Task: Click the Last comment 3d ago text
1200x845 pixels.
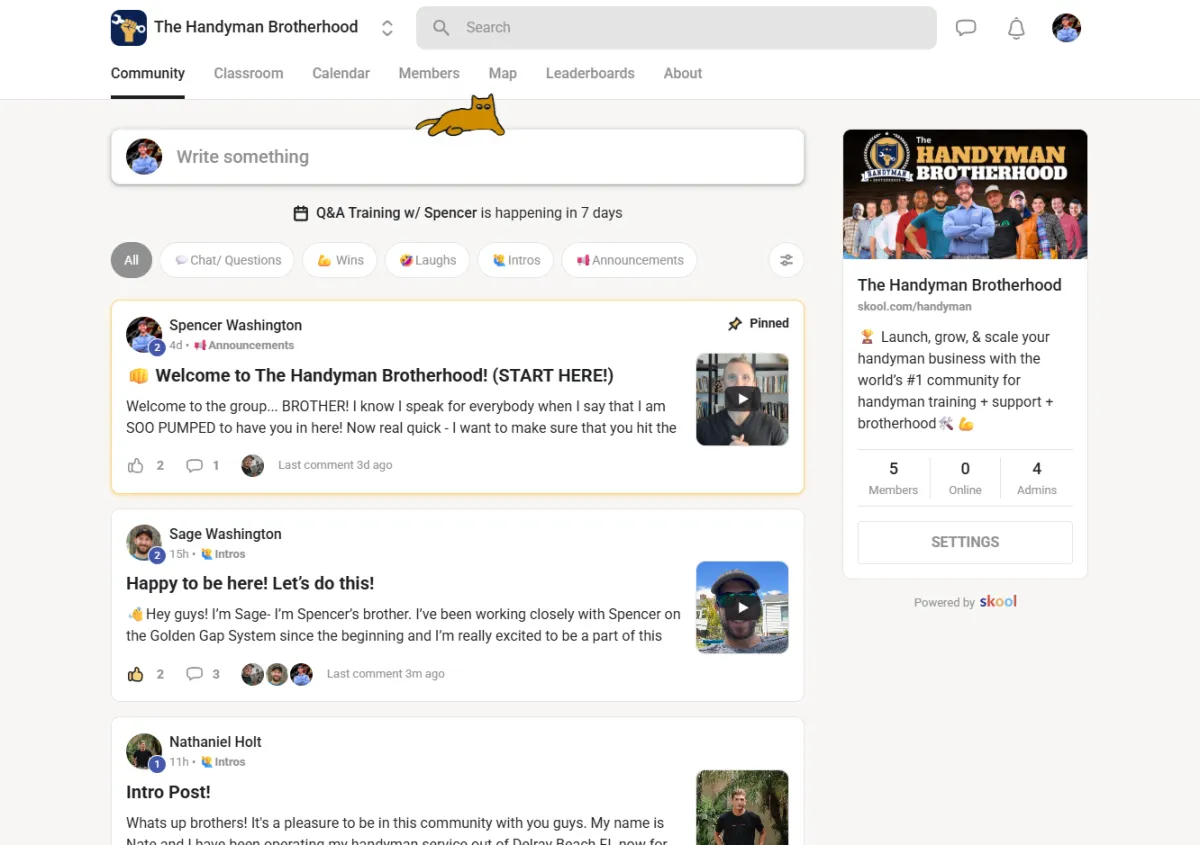Action: pyautogui.click(x=335, y=465)
